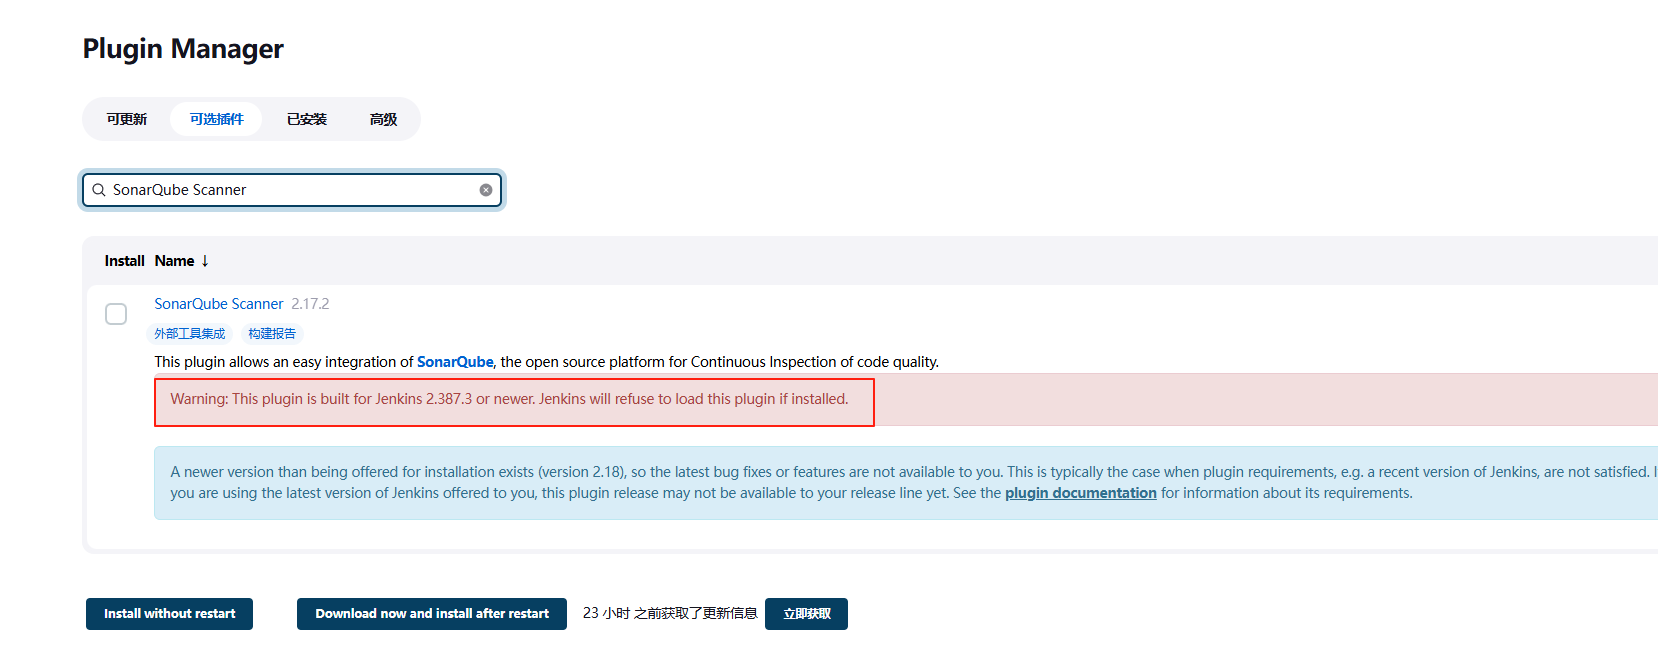Sort the list by Name column
The width and height of the screenshot is (1662, 657).
pyautogui.click(x=181, y=261)
